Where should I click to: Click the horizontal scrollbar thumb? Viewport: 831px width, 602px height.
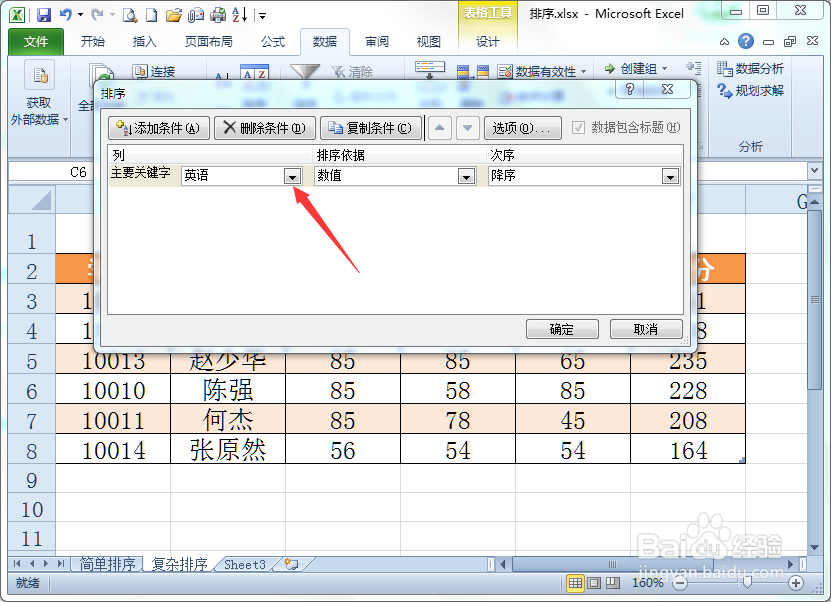612,564
